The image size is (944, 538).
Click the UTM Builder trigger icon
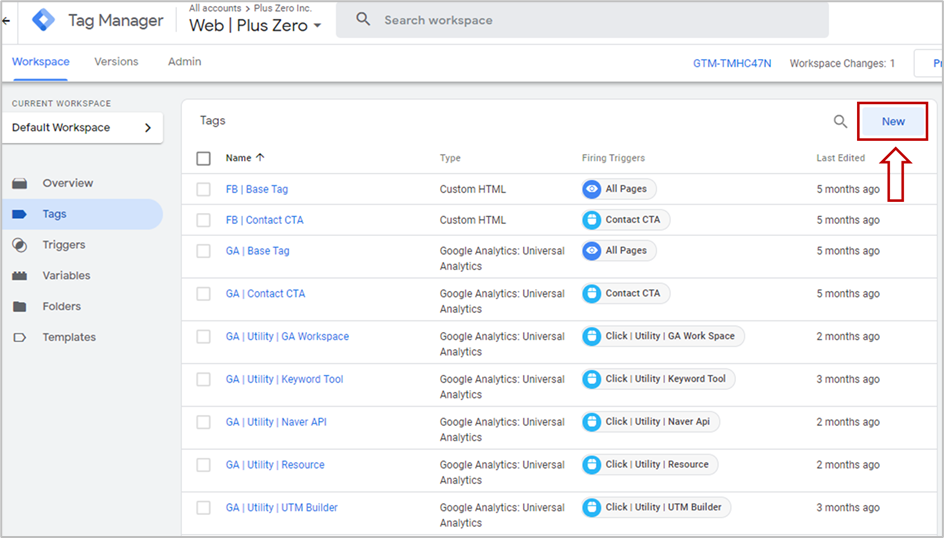pyautogui.click(x=592, y=507)
